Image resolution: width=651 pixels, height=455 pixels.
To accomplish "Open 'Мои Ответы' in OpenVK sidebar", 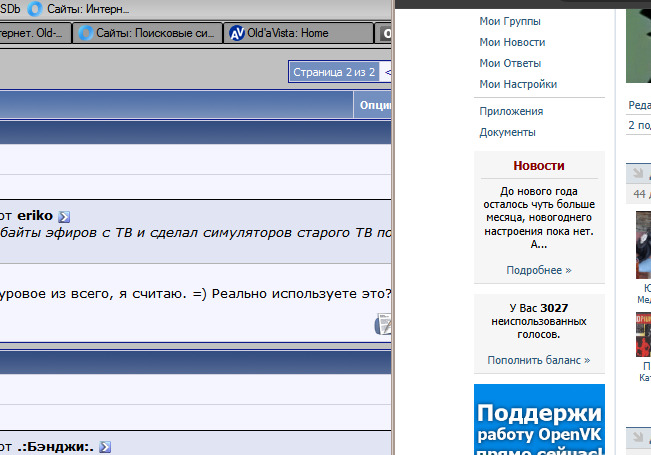I will coord(510,63).
